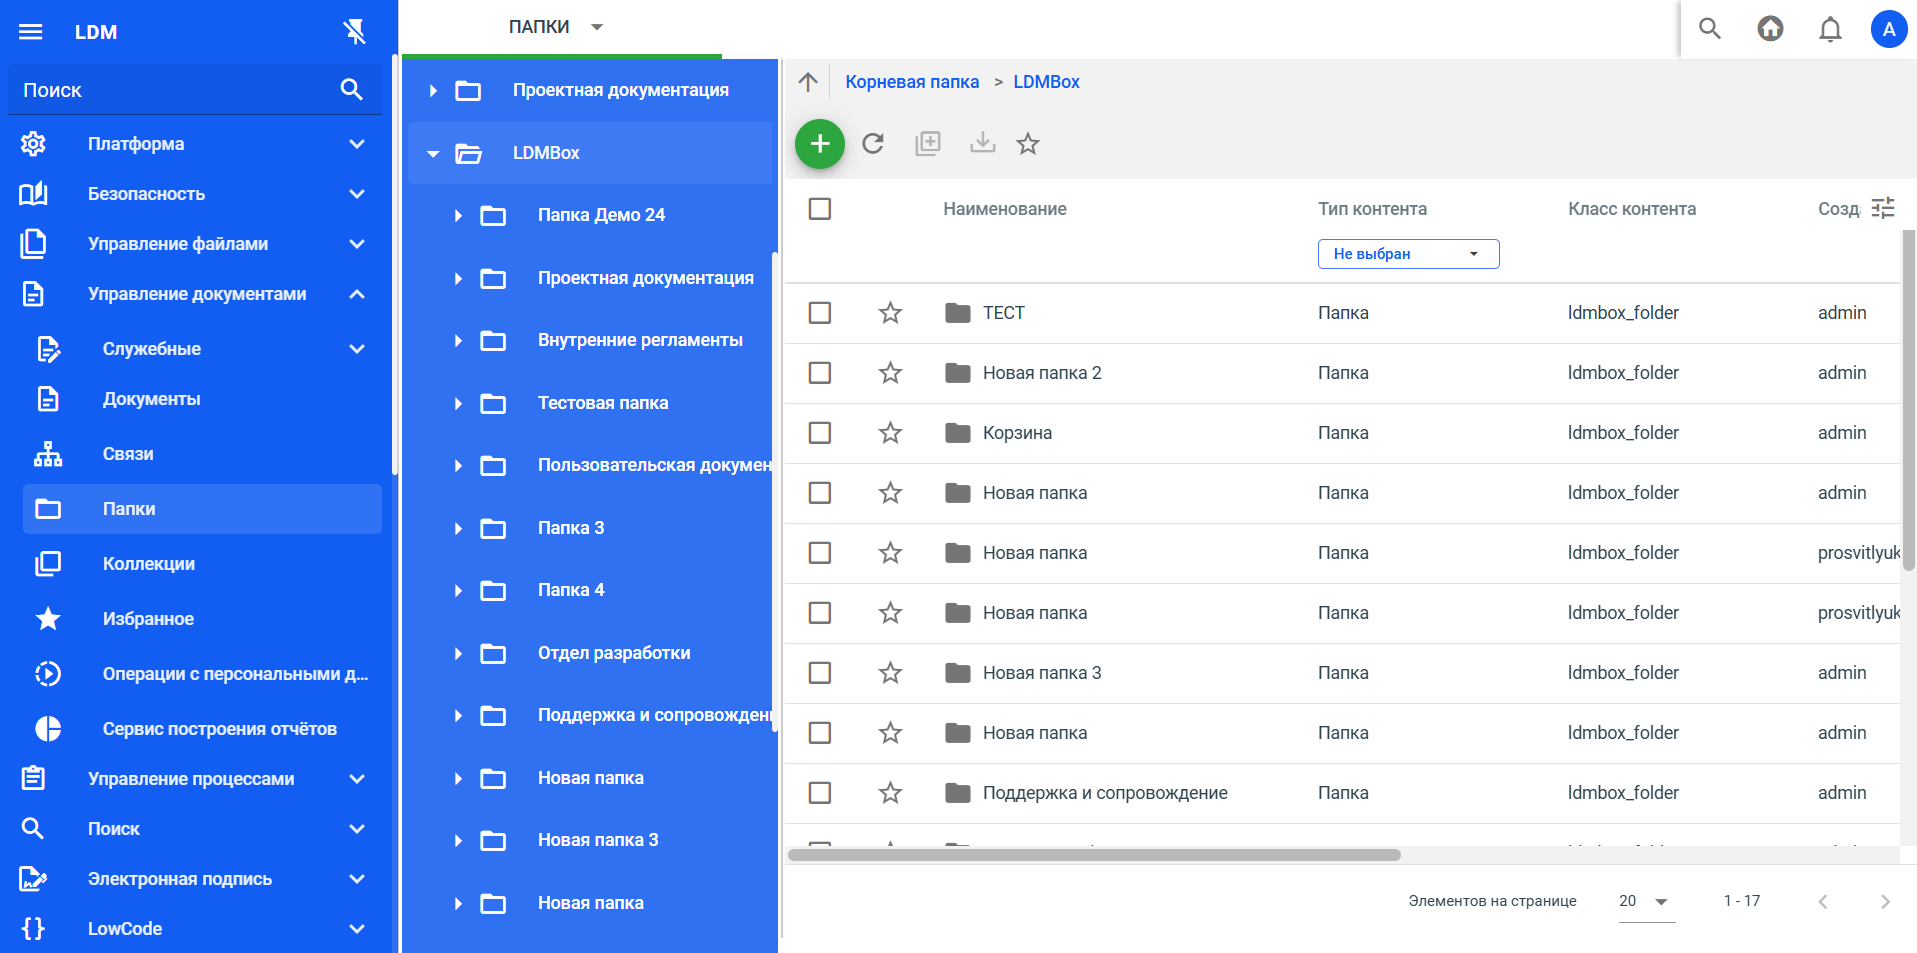The image size is (1917, 953).
Task: Open Операции с персональными данными item
Action: click(202, 674)
